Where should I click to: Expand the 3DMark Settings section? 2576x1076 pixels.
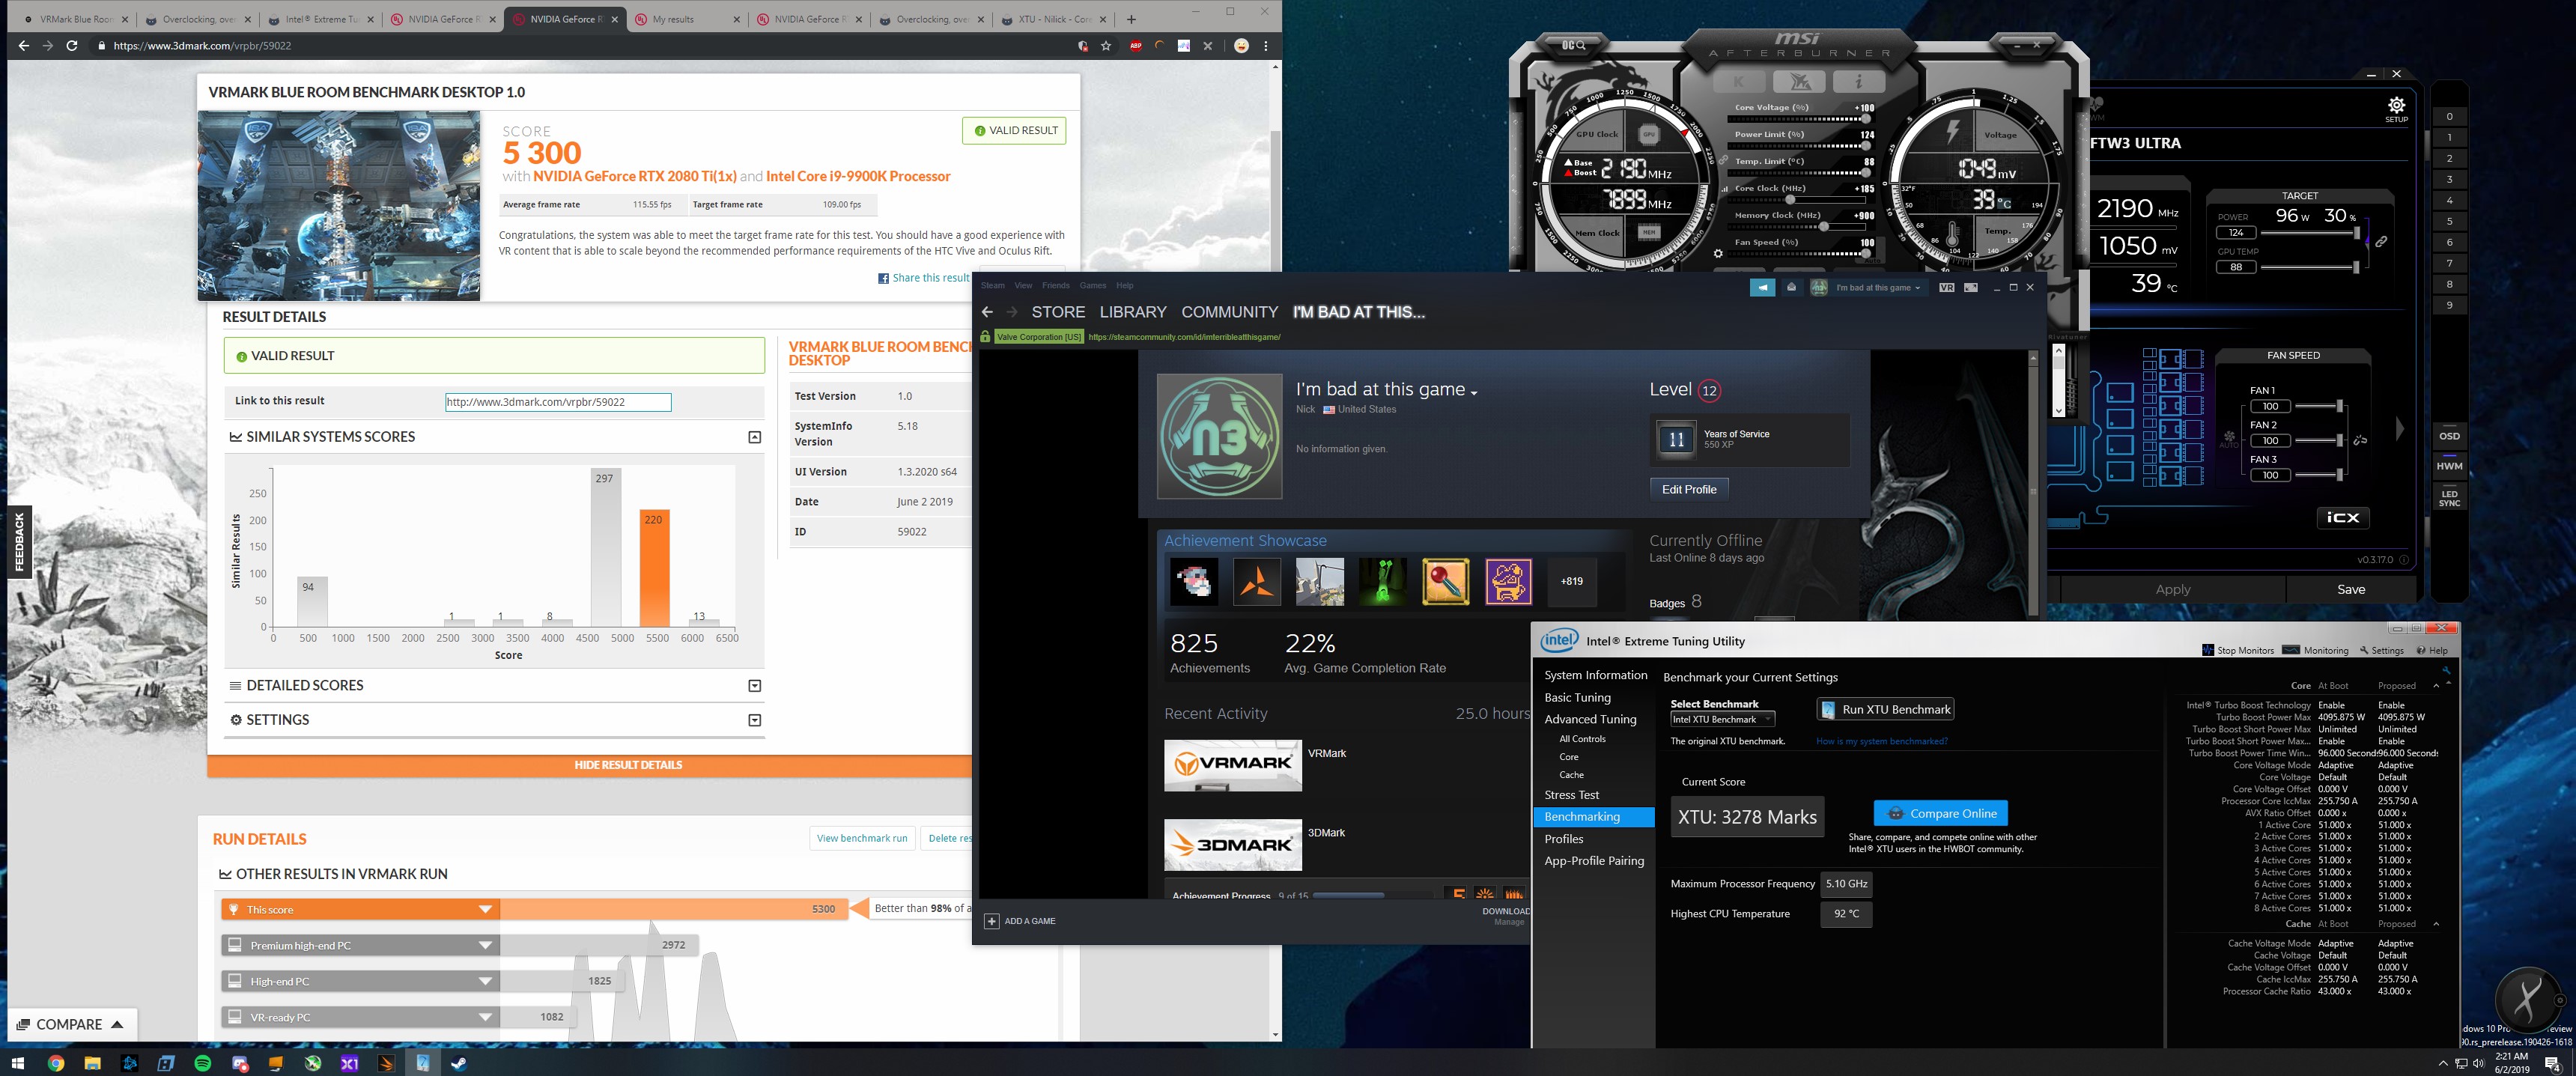755,720
